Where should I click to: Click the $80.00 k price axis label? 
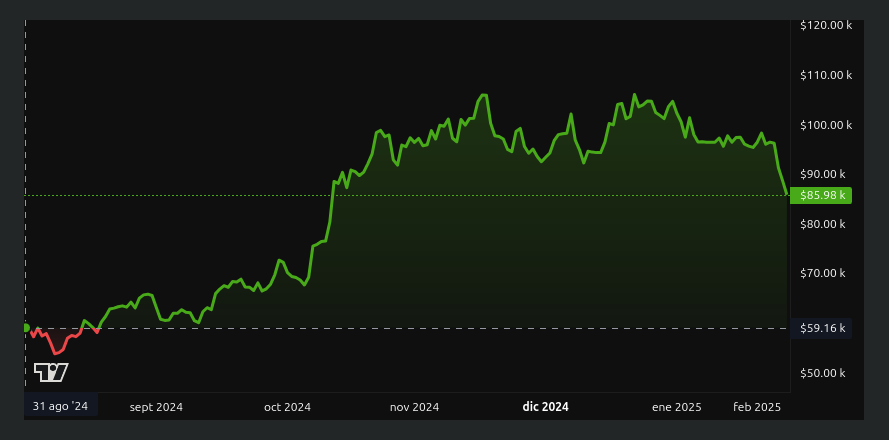coord(823,224)
